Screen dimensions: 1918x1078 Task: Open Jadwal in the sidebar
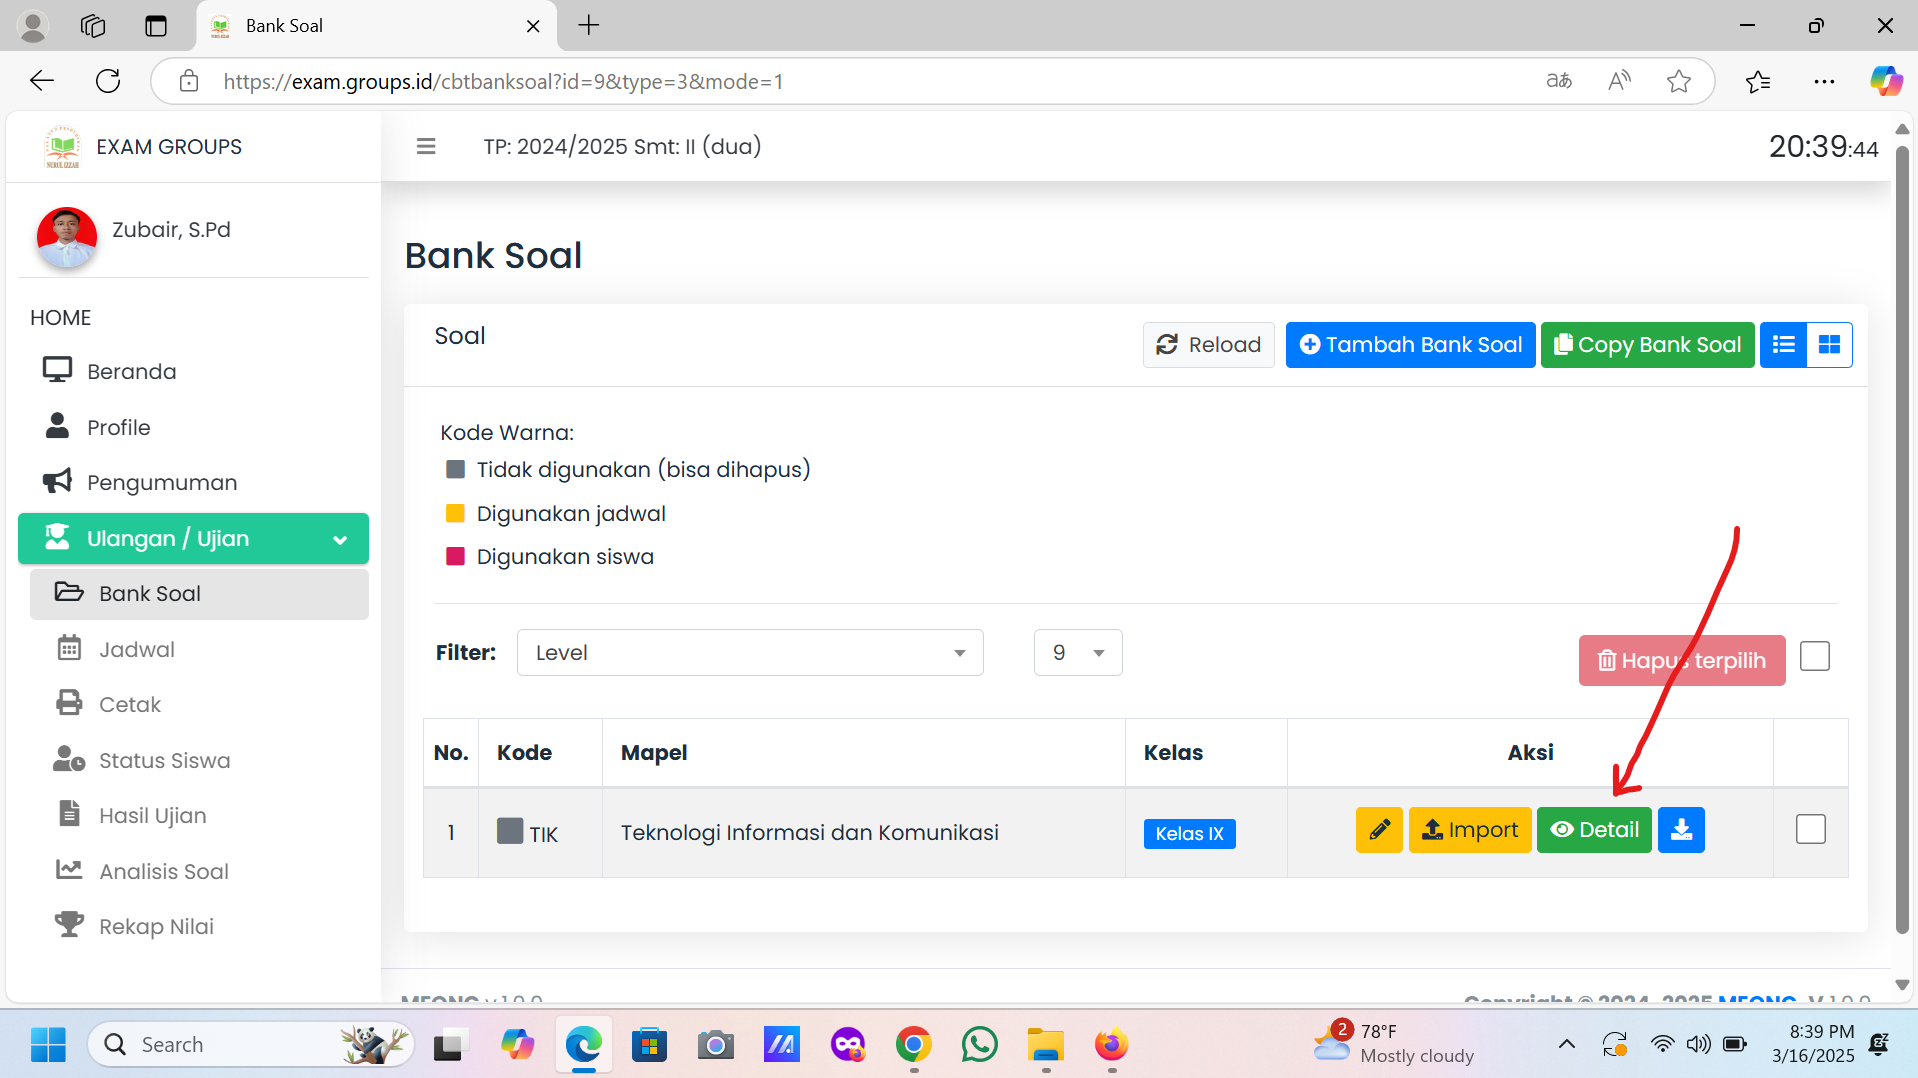(137, 650)
